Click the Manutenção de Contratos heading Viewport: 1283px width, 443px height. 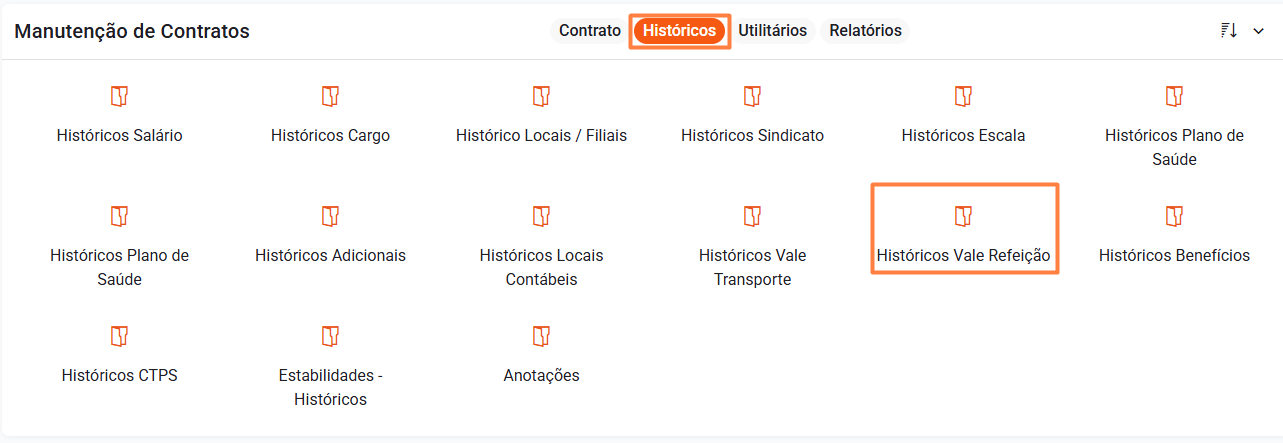132,32
